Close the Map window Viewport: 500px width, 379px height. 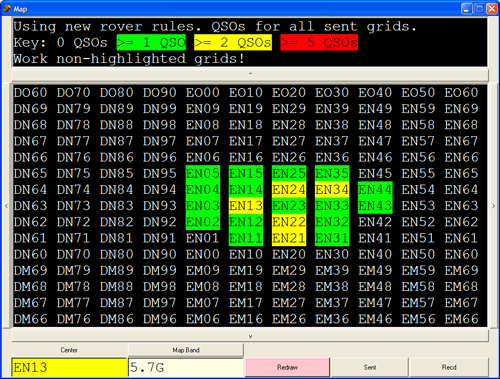[492, 9]
